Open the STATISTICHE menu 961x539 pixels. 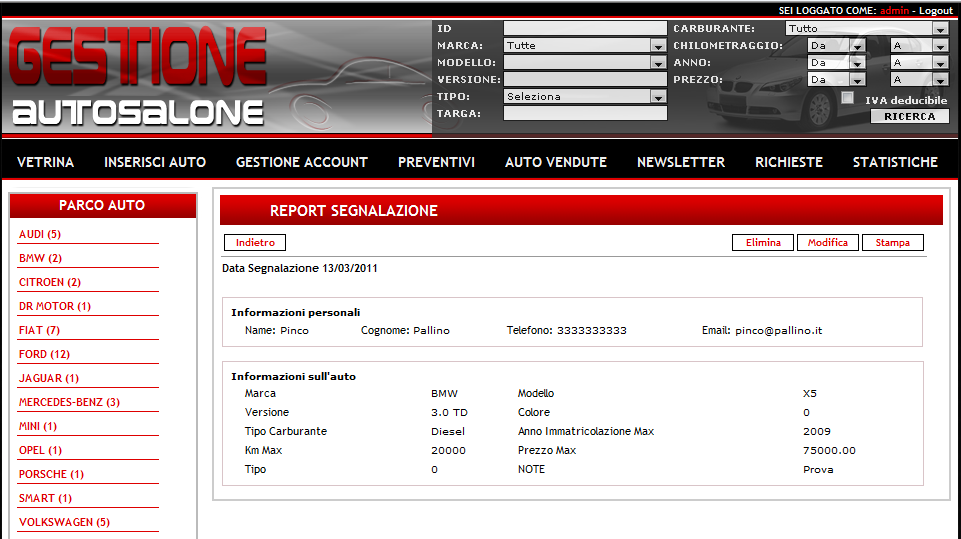pos(895,162)
